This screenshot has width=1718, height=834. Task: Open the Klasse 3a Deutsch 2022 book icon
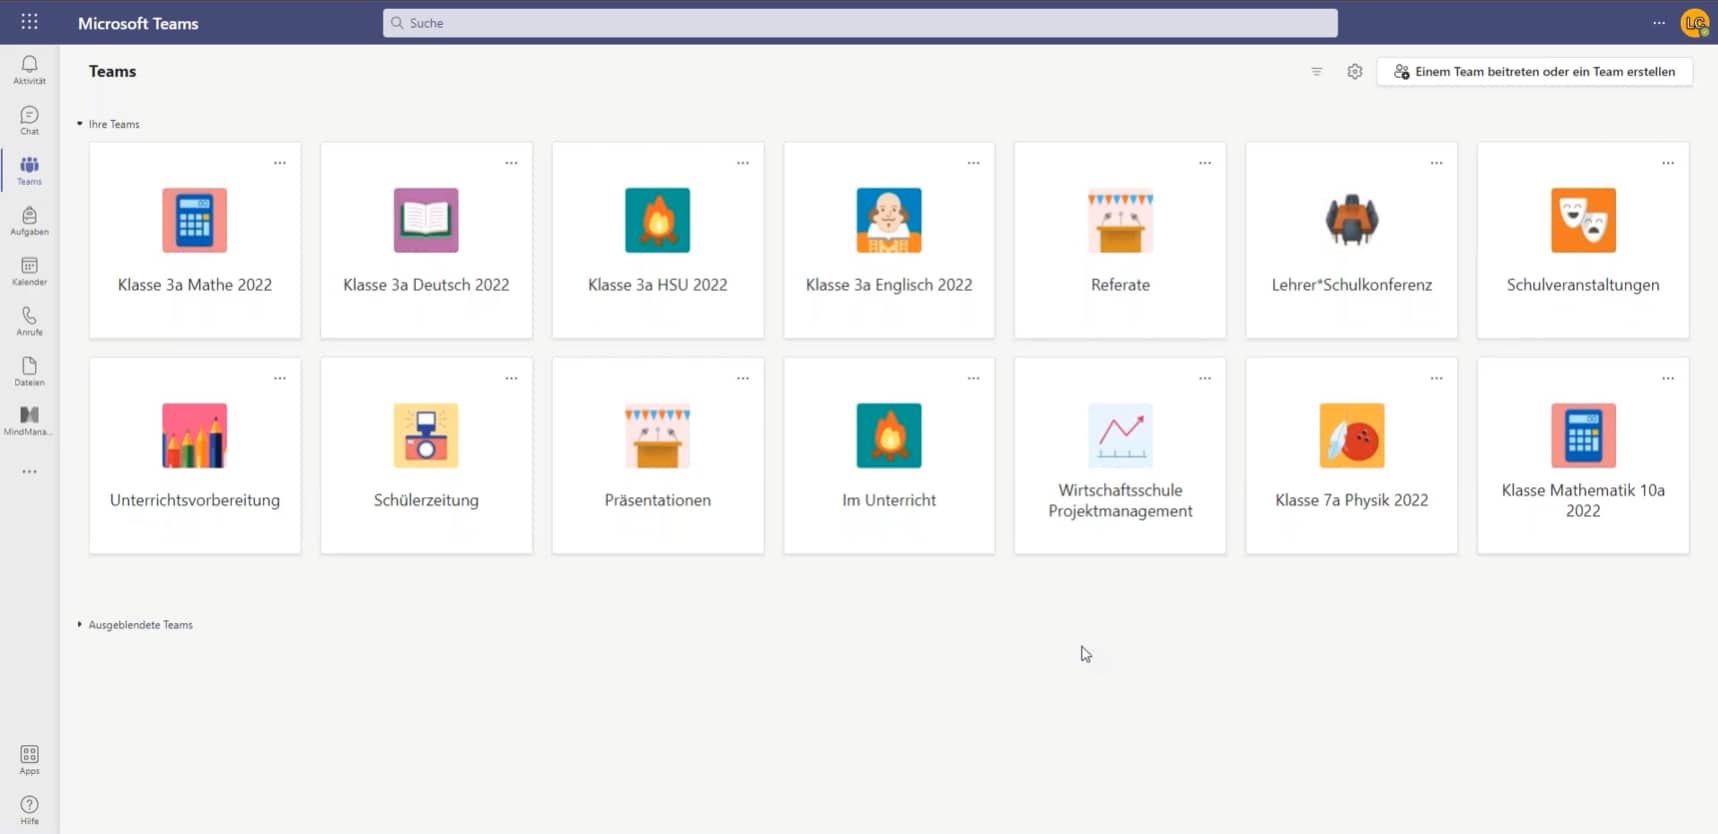426,220
